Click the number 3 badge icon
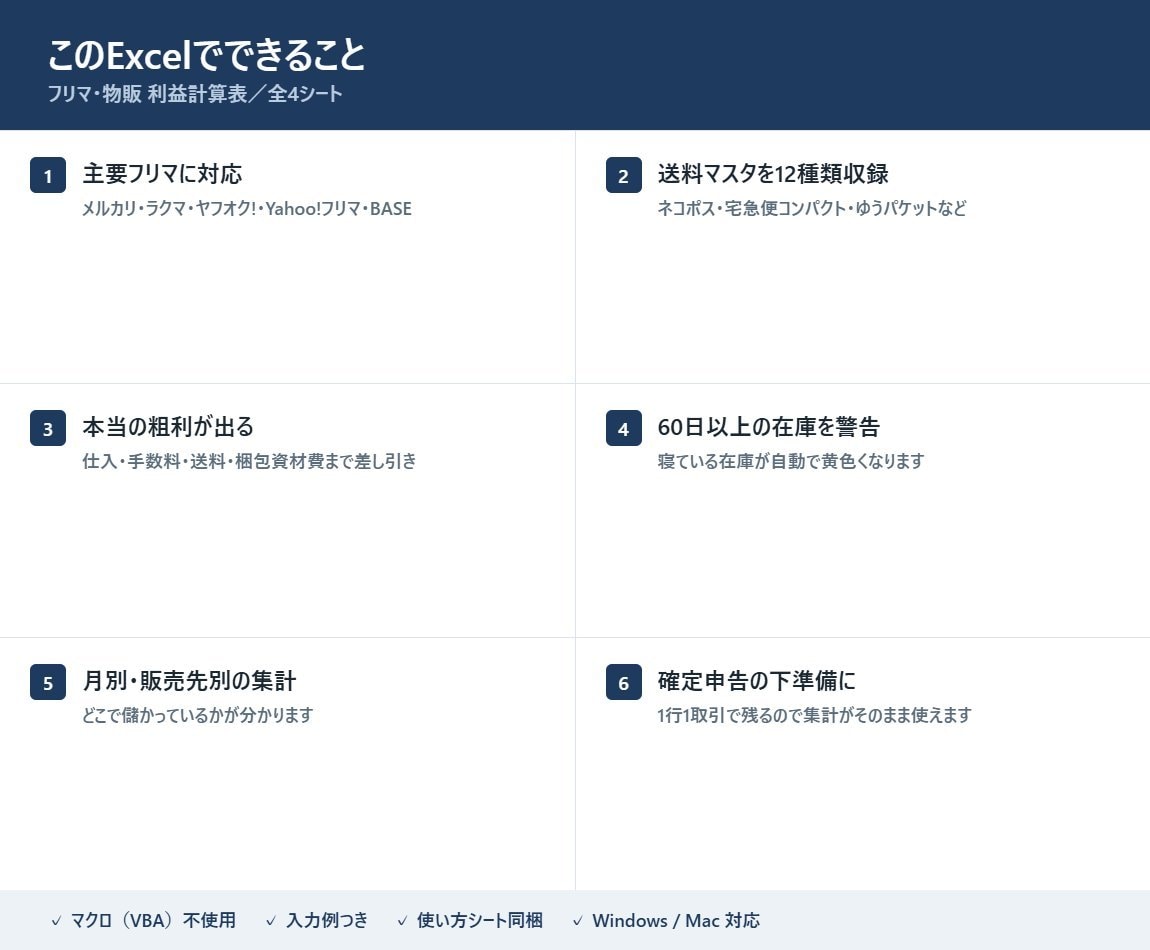The width and height of the screenshot is (1150, 950). click(48, 428)
